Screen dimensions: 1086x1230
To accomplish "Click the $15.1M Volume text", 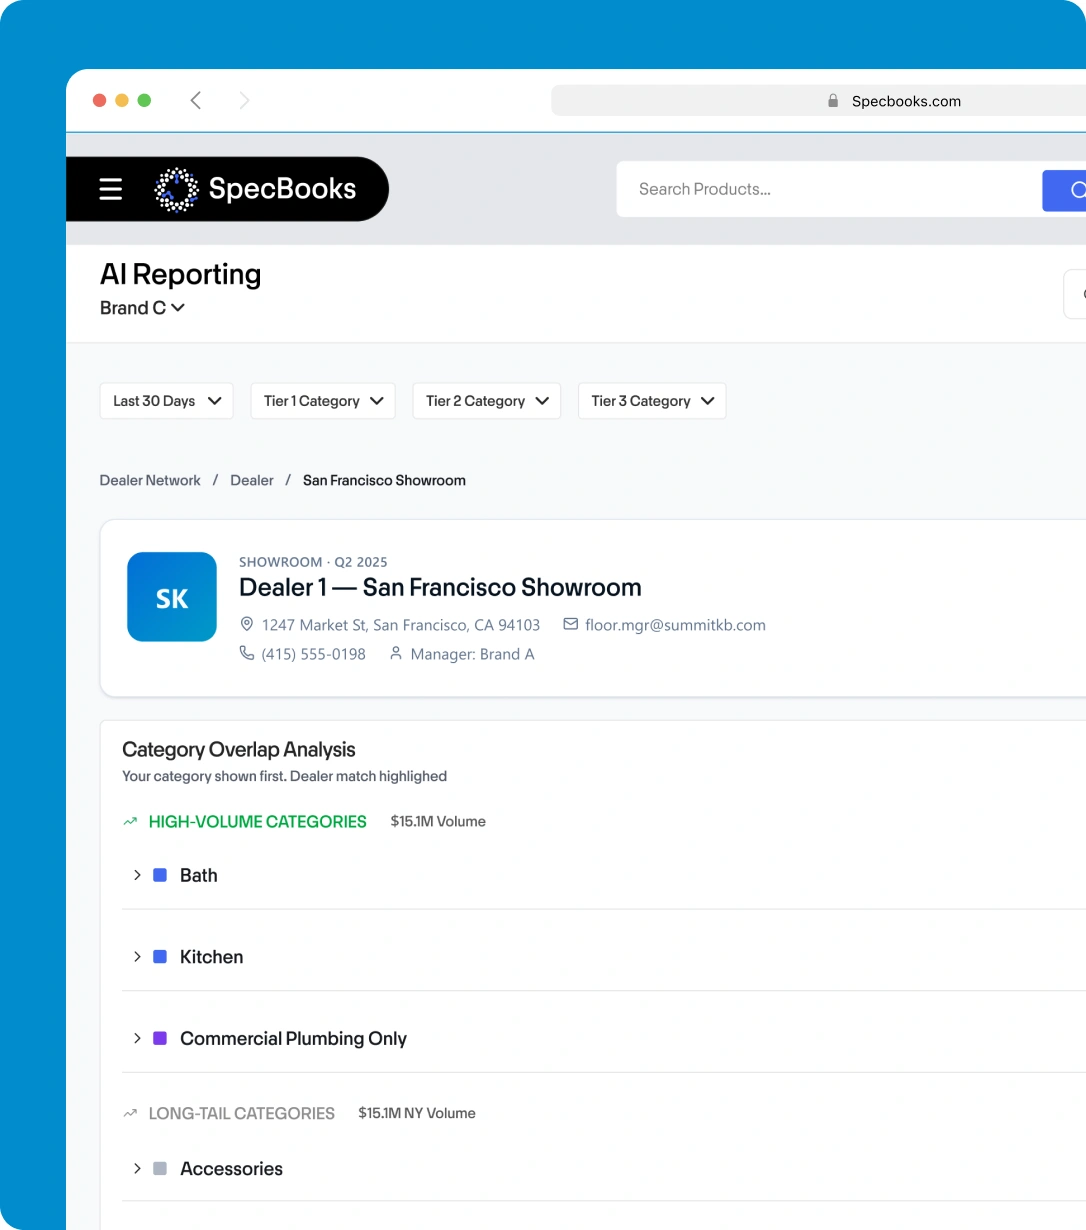I will (438, 822).
